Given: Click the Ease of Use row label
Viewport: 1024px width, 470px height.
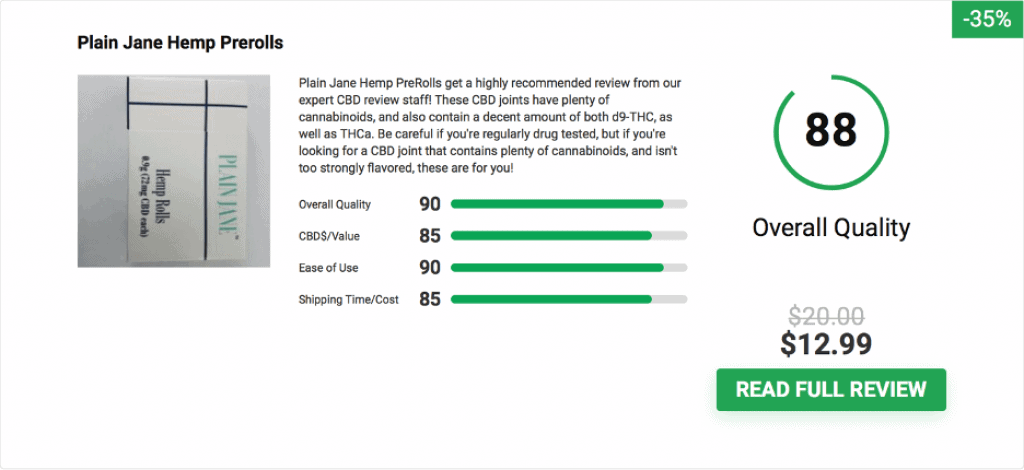Looking at the screenshot, I should point(328,268).
